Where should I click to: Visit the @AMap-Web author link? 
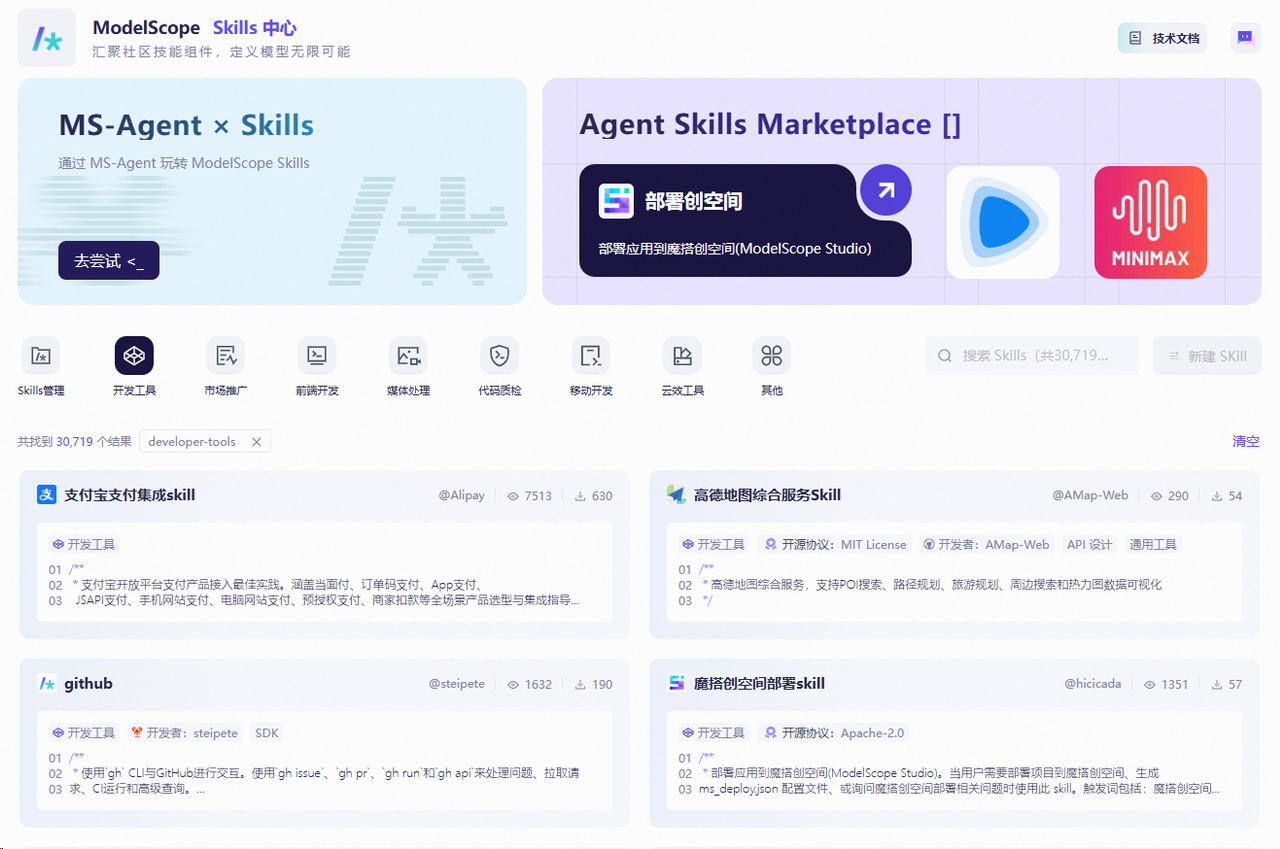click(1090, 495)
